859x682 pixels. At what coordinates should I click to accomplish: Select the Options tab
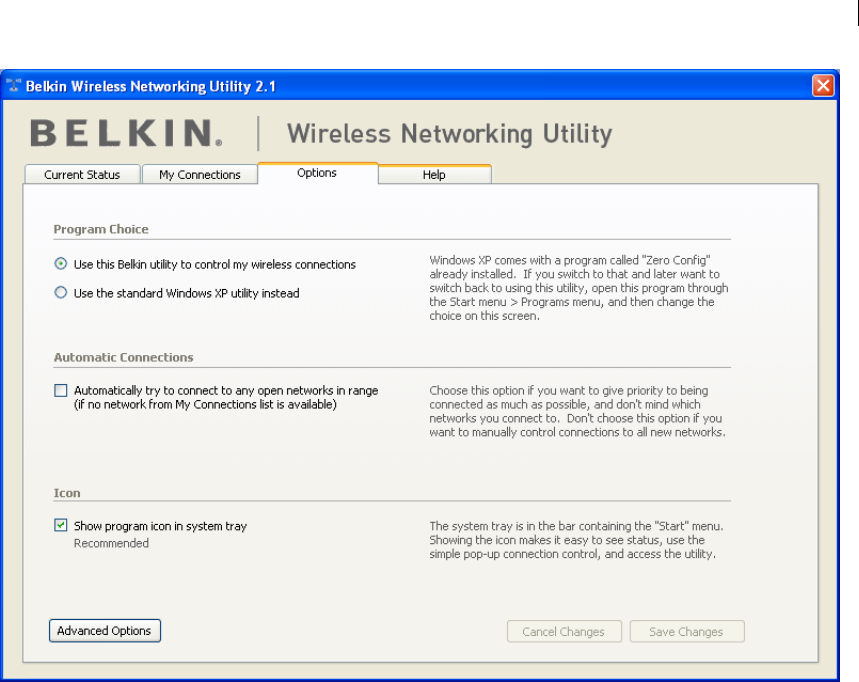317,173
